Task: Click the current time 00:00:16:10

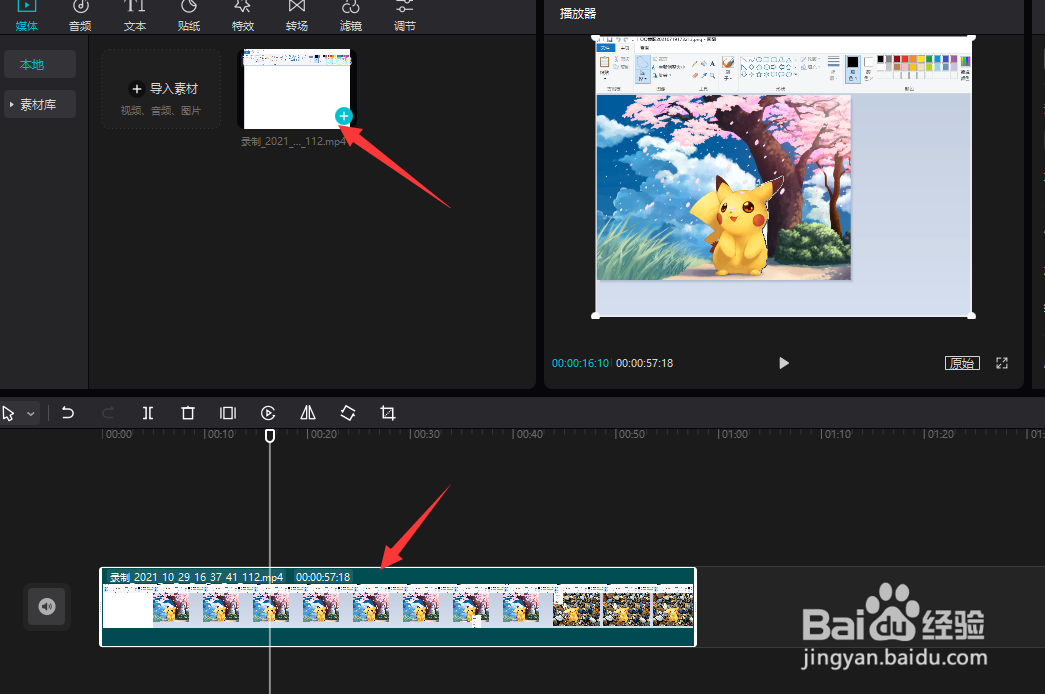Action: tap(580, 363)
